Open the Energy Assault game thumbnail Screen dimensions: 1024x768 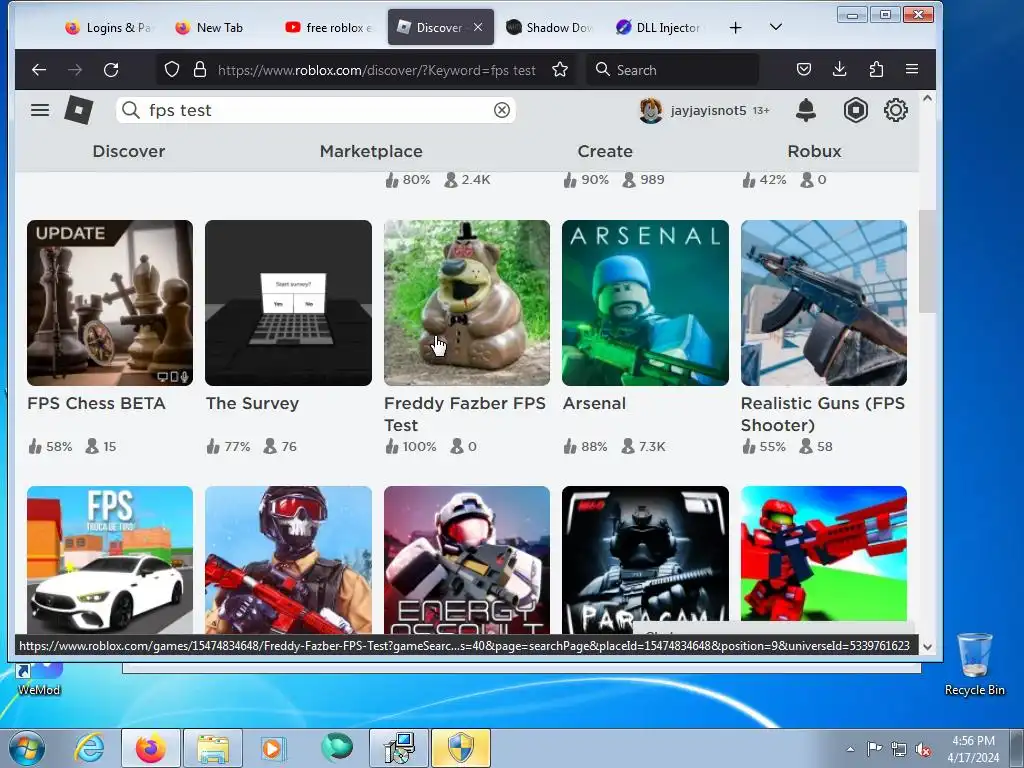[467, 560]
